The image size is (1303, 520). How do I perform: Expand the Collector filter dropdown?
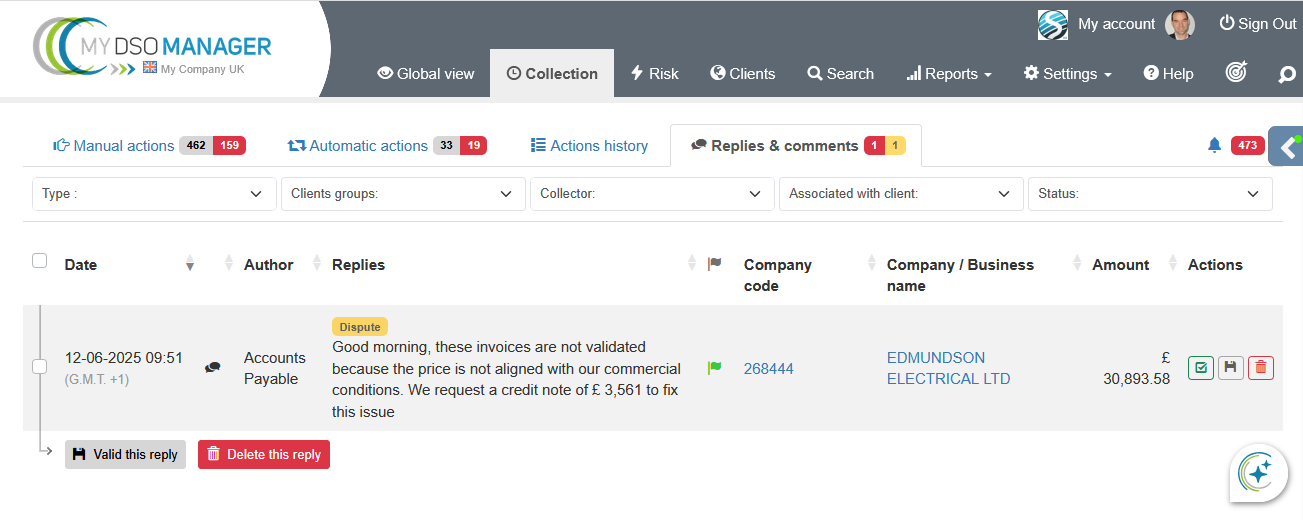(651, 194)
